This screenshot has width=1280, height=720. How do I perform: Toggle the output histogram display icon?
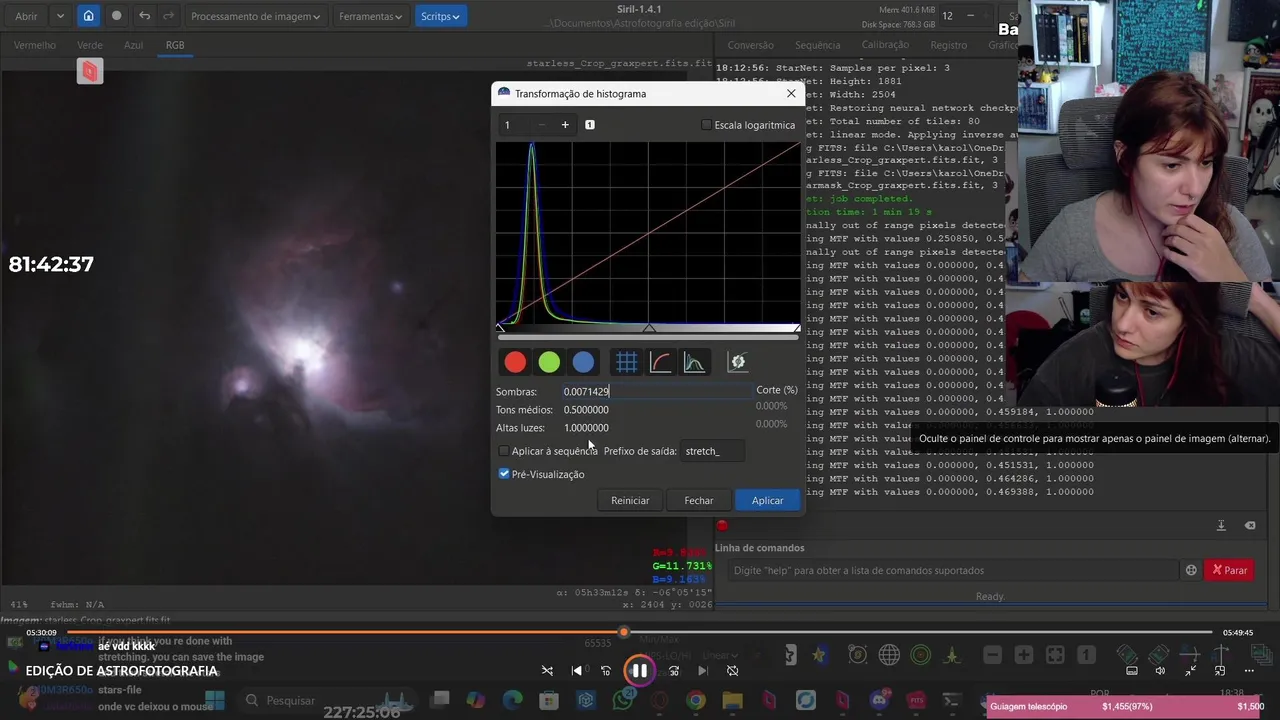pyautogui.click(x=694, y=362)
